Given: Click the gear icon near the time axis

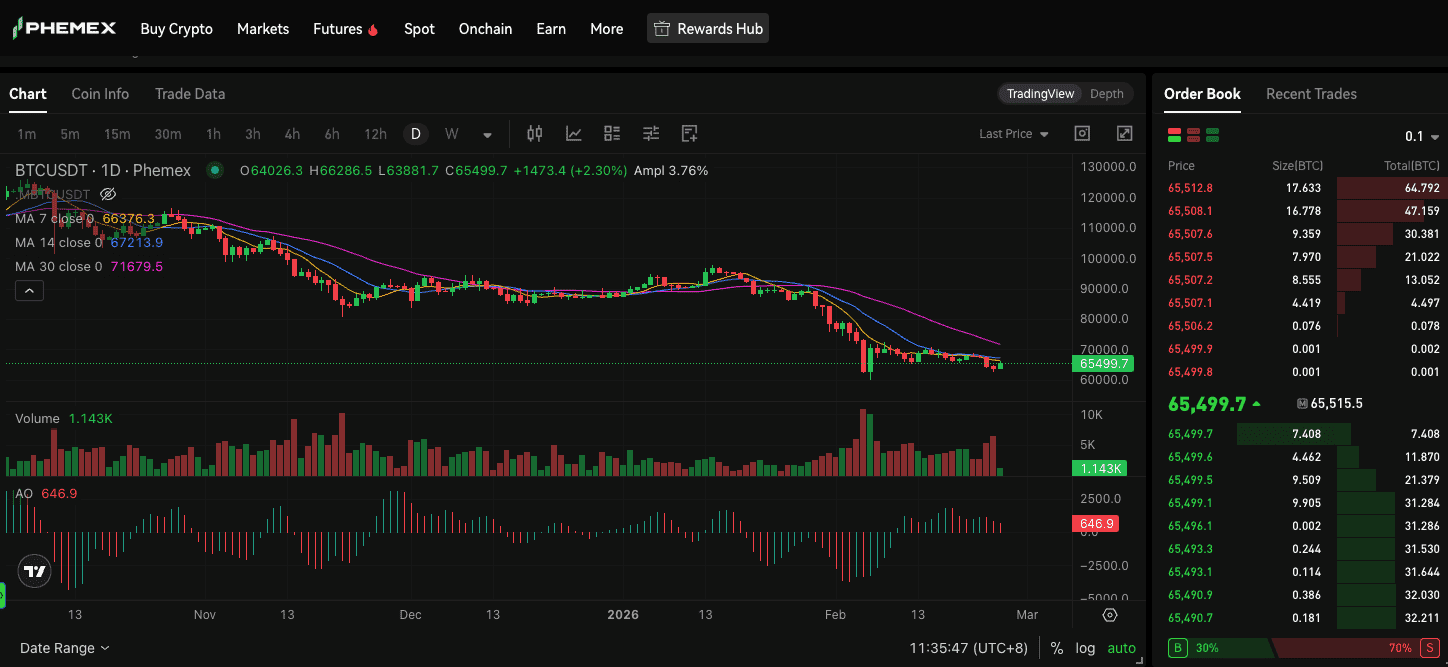Looking at the screenshot, I should (x=1109, y=615).
